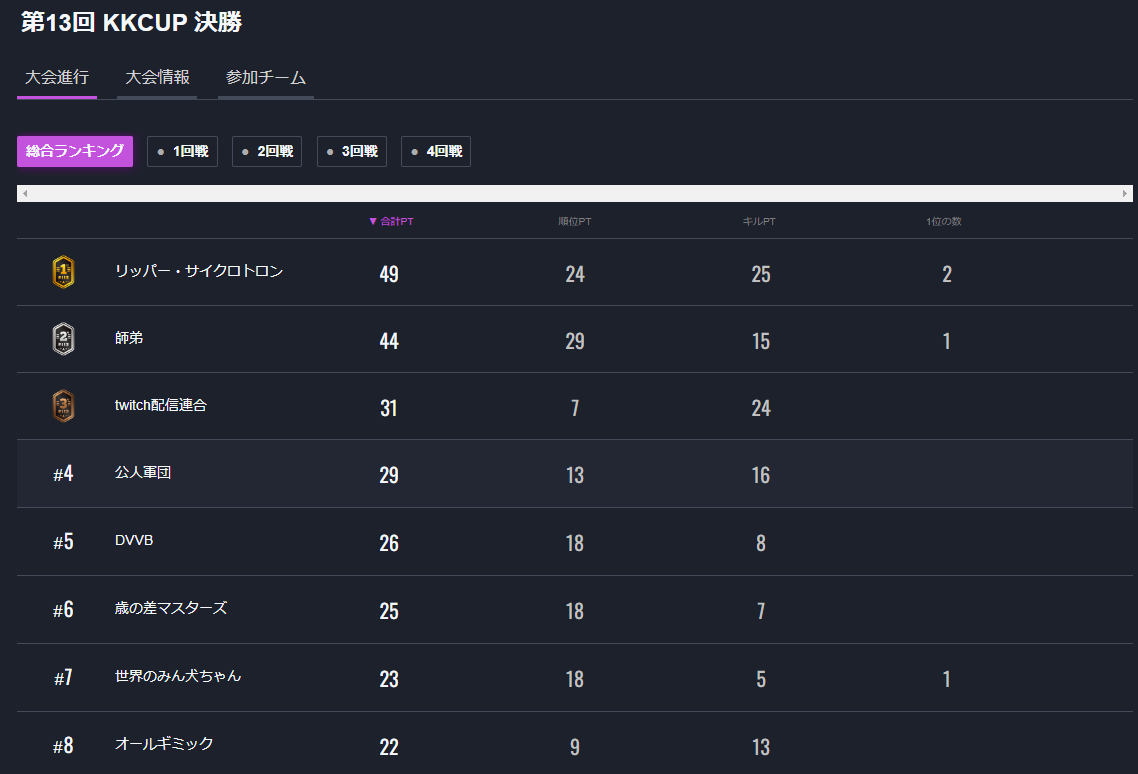
Task: Select team 世界のみん犬ちゃん
Action: pyautogui.click(x=178, y=676)
